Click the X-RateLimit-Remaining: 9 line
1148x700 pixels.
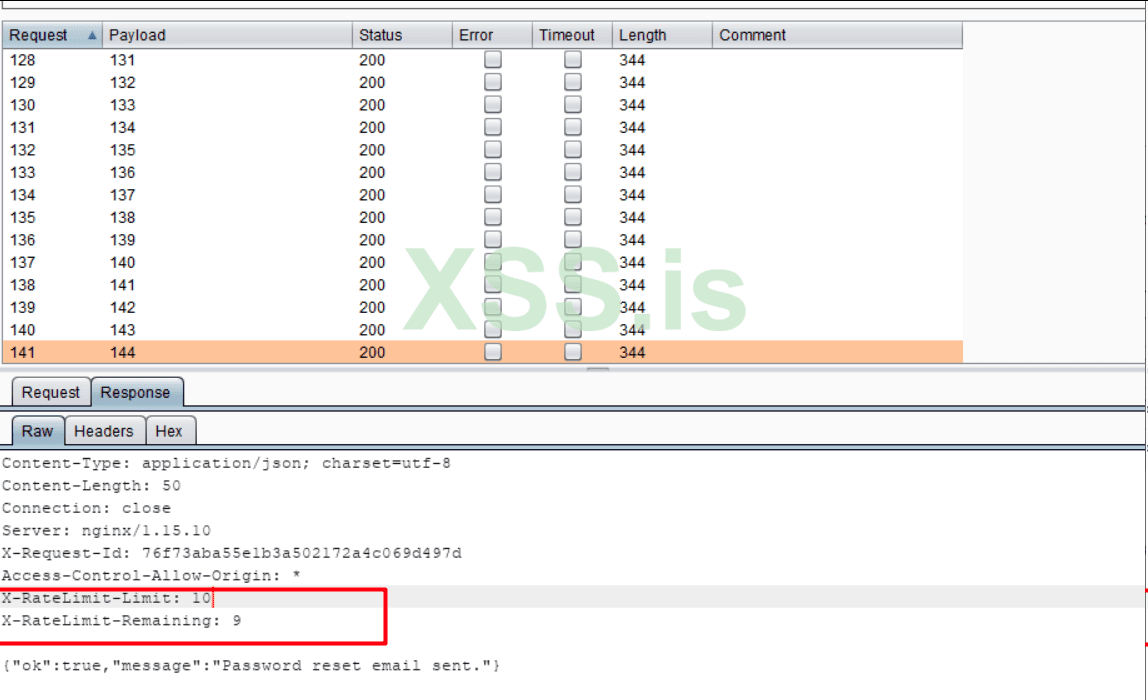coord(121,621)
